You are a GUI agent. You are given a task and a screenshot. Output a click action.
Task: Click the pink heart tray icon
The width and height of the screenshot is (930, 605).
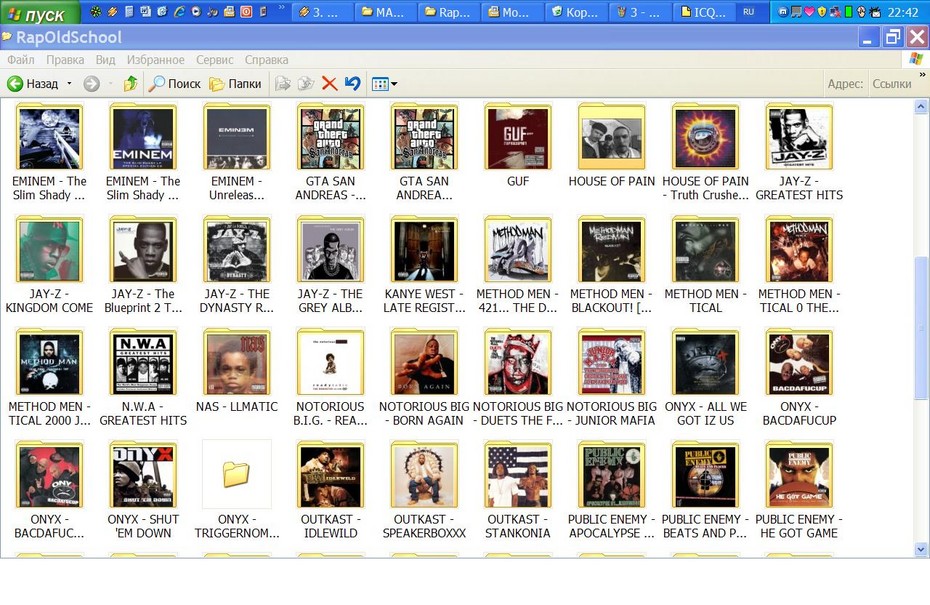coord(809,12)
